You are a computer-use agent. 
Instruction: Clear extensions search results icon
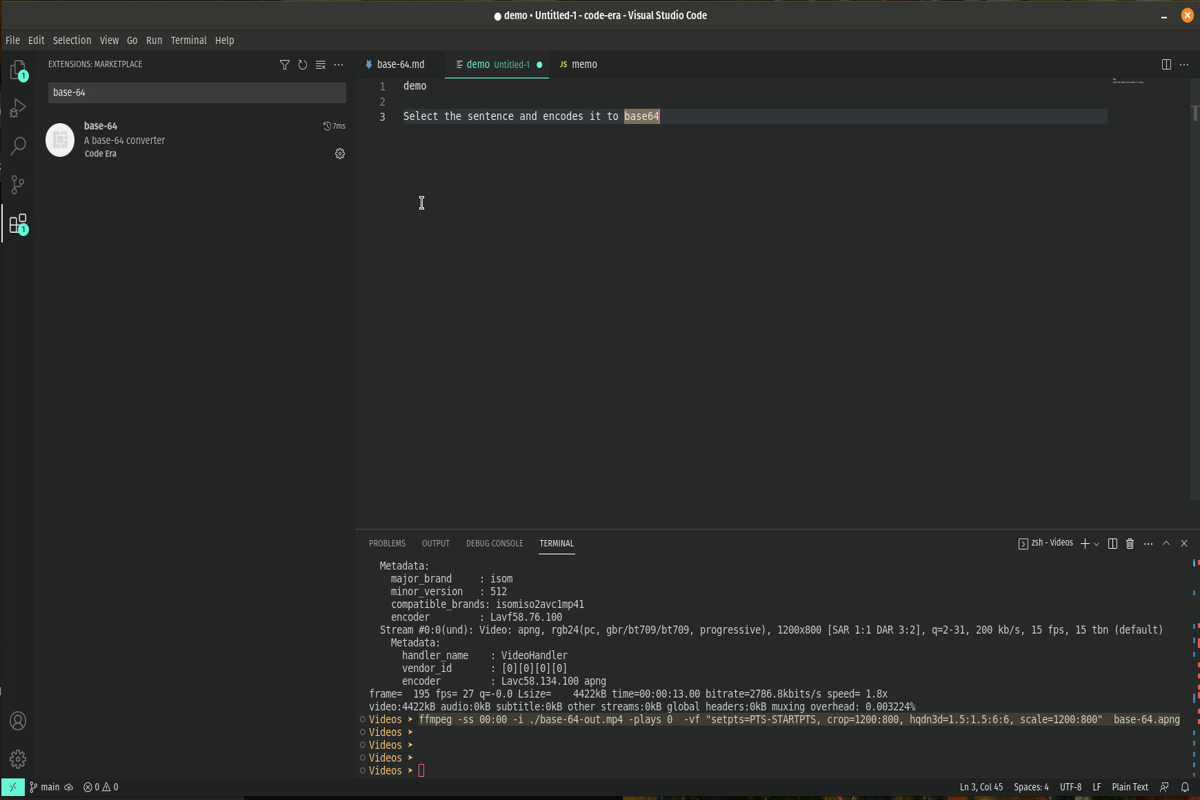click(321, 65)
